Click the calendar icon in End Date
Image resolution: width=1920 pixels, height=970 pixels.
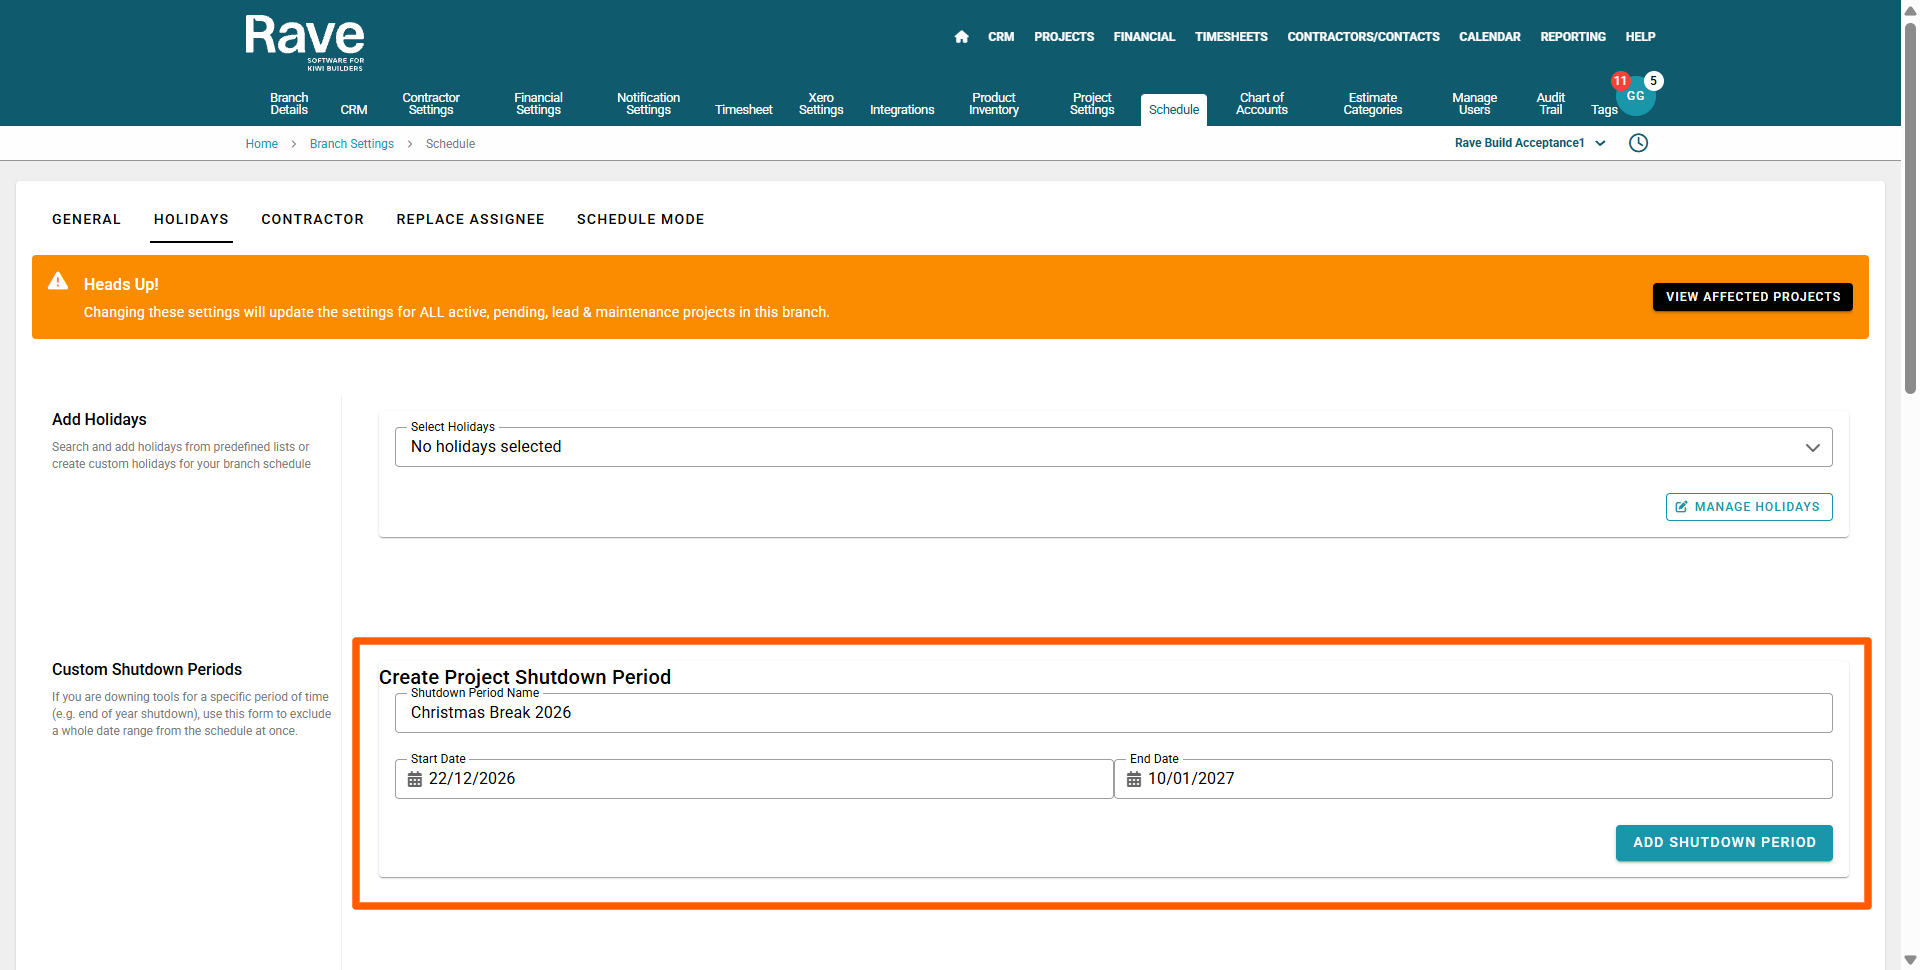(x=1134, y=779)
